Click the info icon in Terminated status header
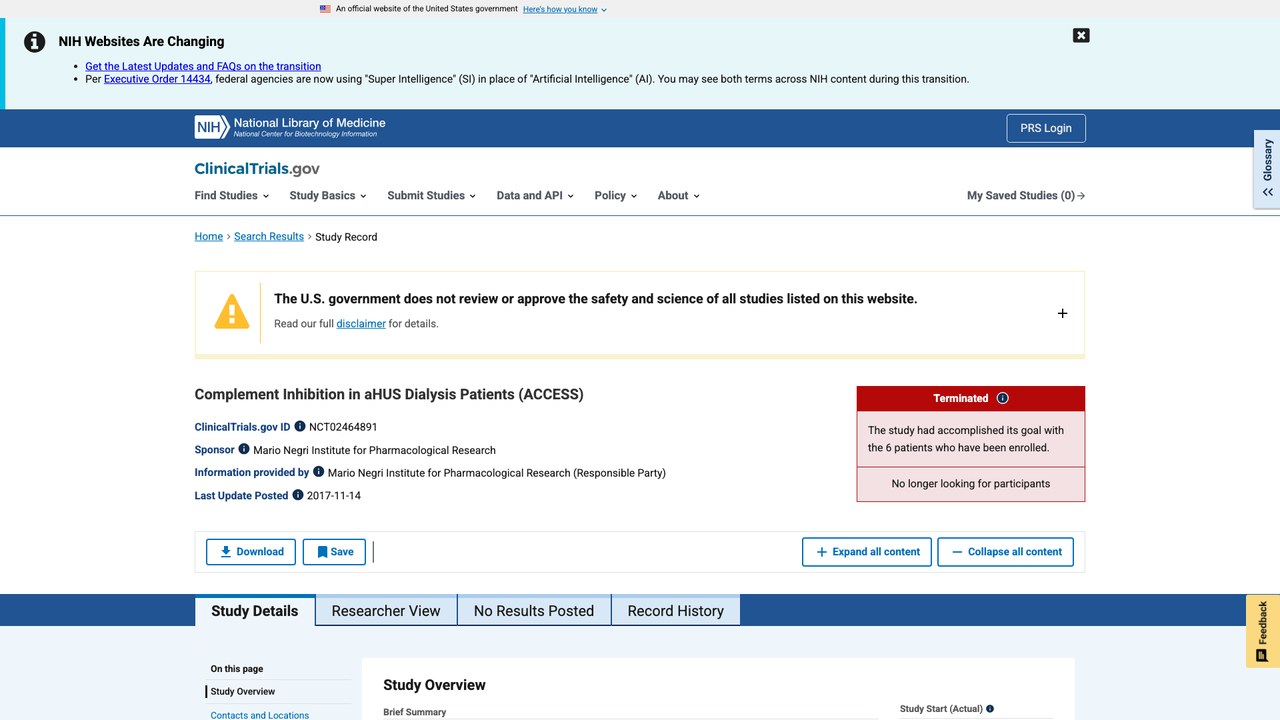Image resolution: width=1280 pixels, height=720 pixels. coord(1003,398)
